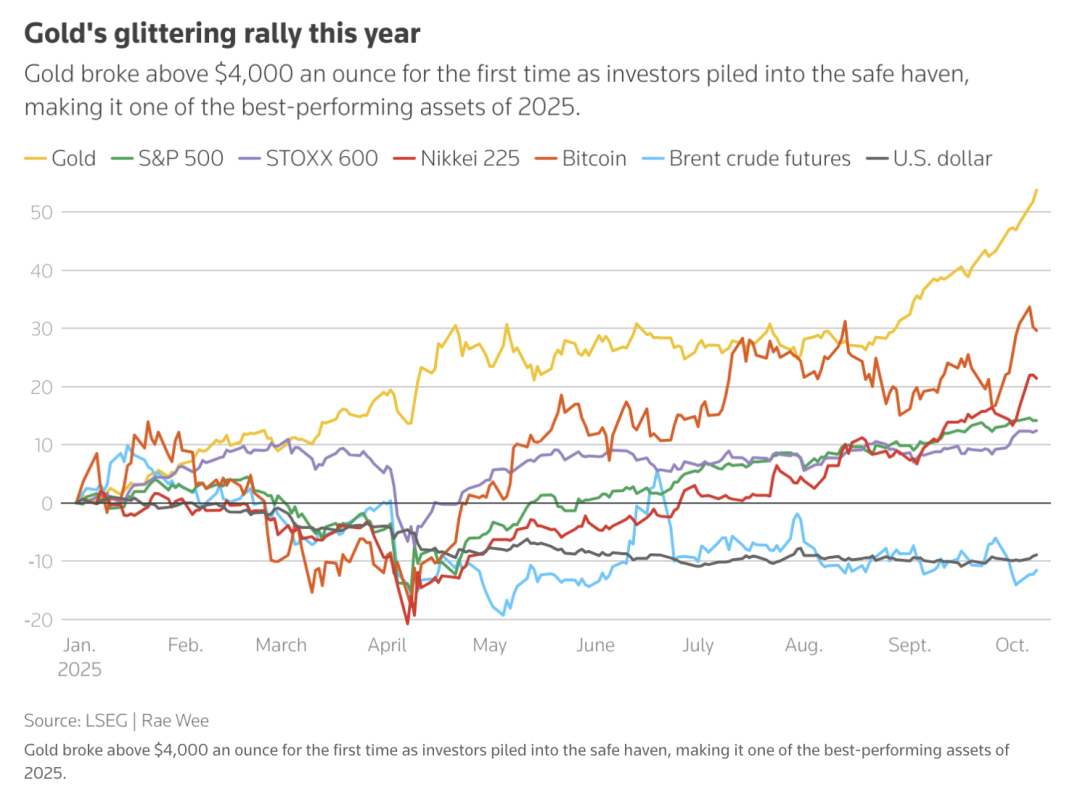Click the 50 y-axis value label
This screenshot has height=807, width=1080.
[x=41, y=212]
